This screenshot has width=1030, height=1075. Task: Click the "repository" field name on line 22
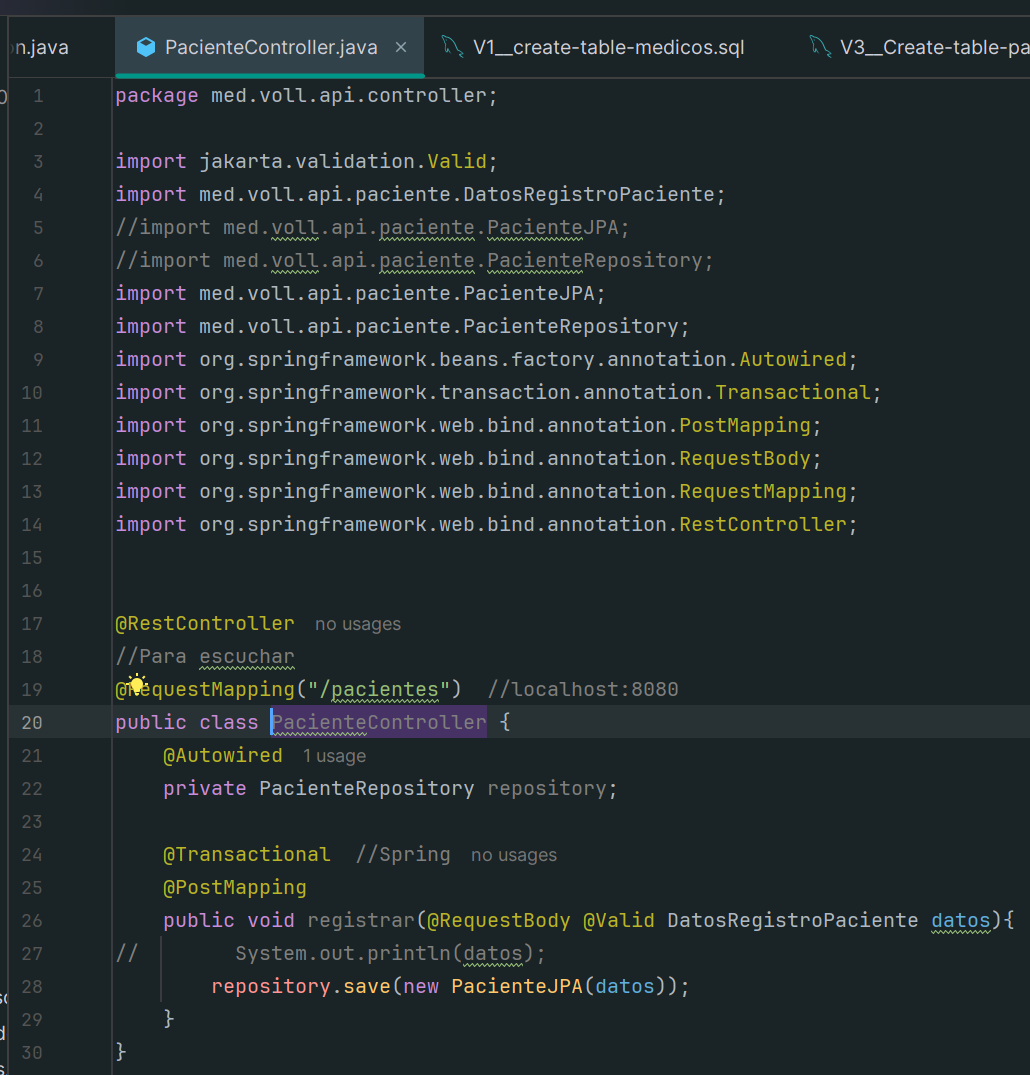(547, 789)
